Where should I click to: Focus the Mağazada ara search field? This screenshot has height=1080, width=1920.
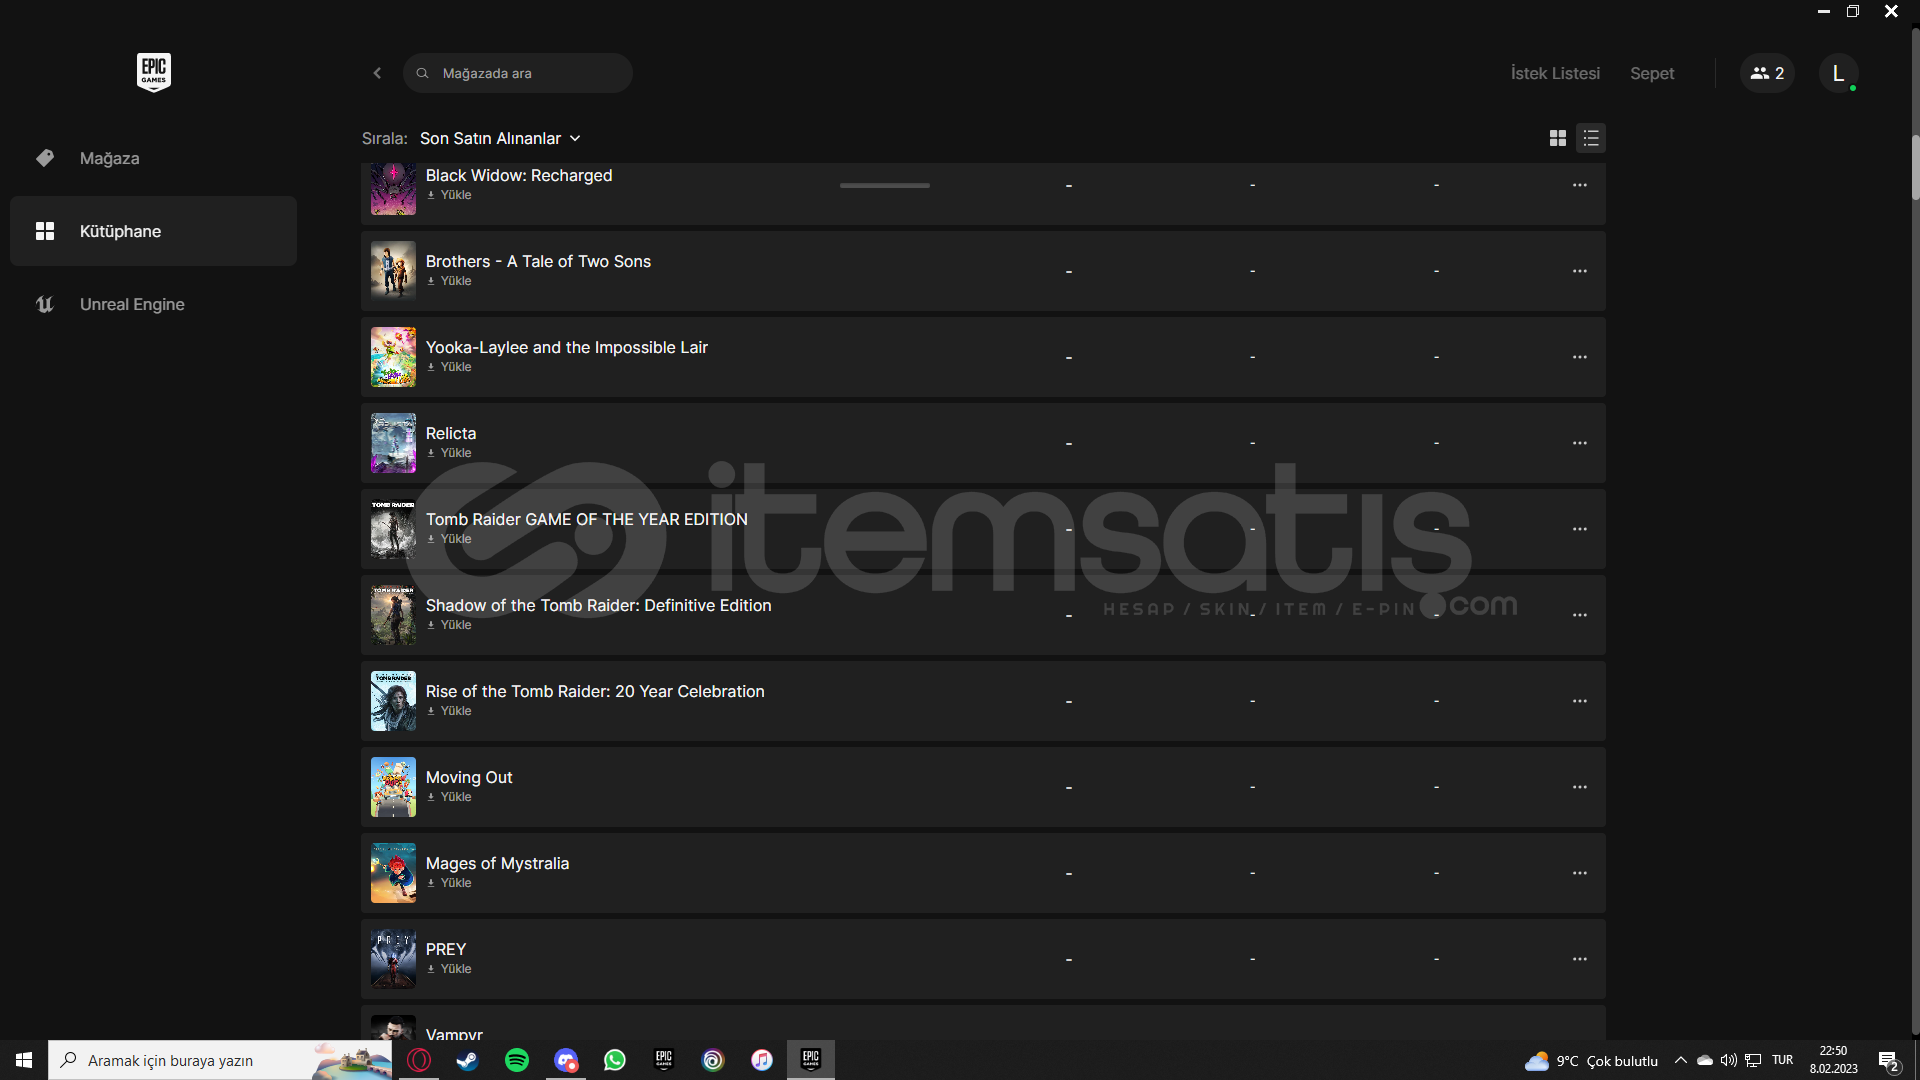coord(518,73)
